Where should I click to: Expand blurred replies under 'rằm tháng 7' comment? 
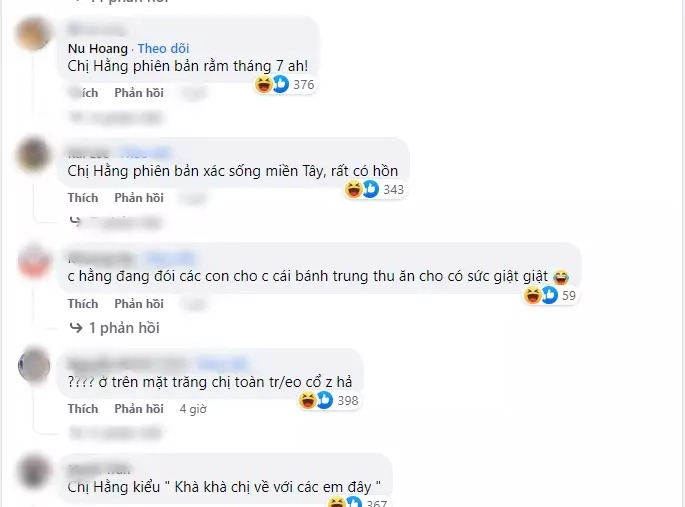point(115,117)
